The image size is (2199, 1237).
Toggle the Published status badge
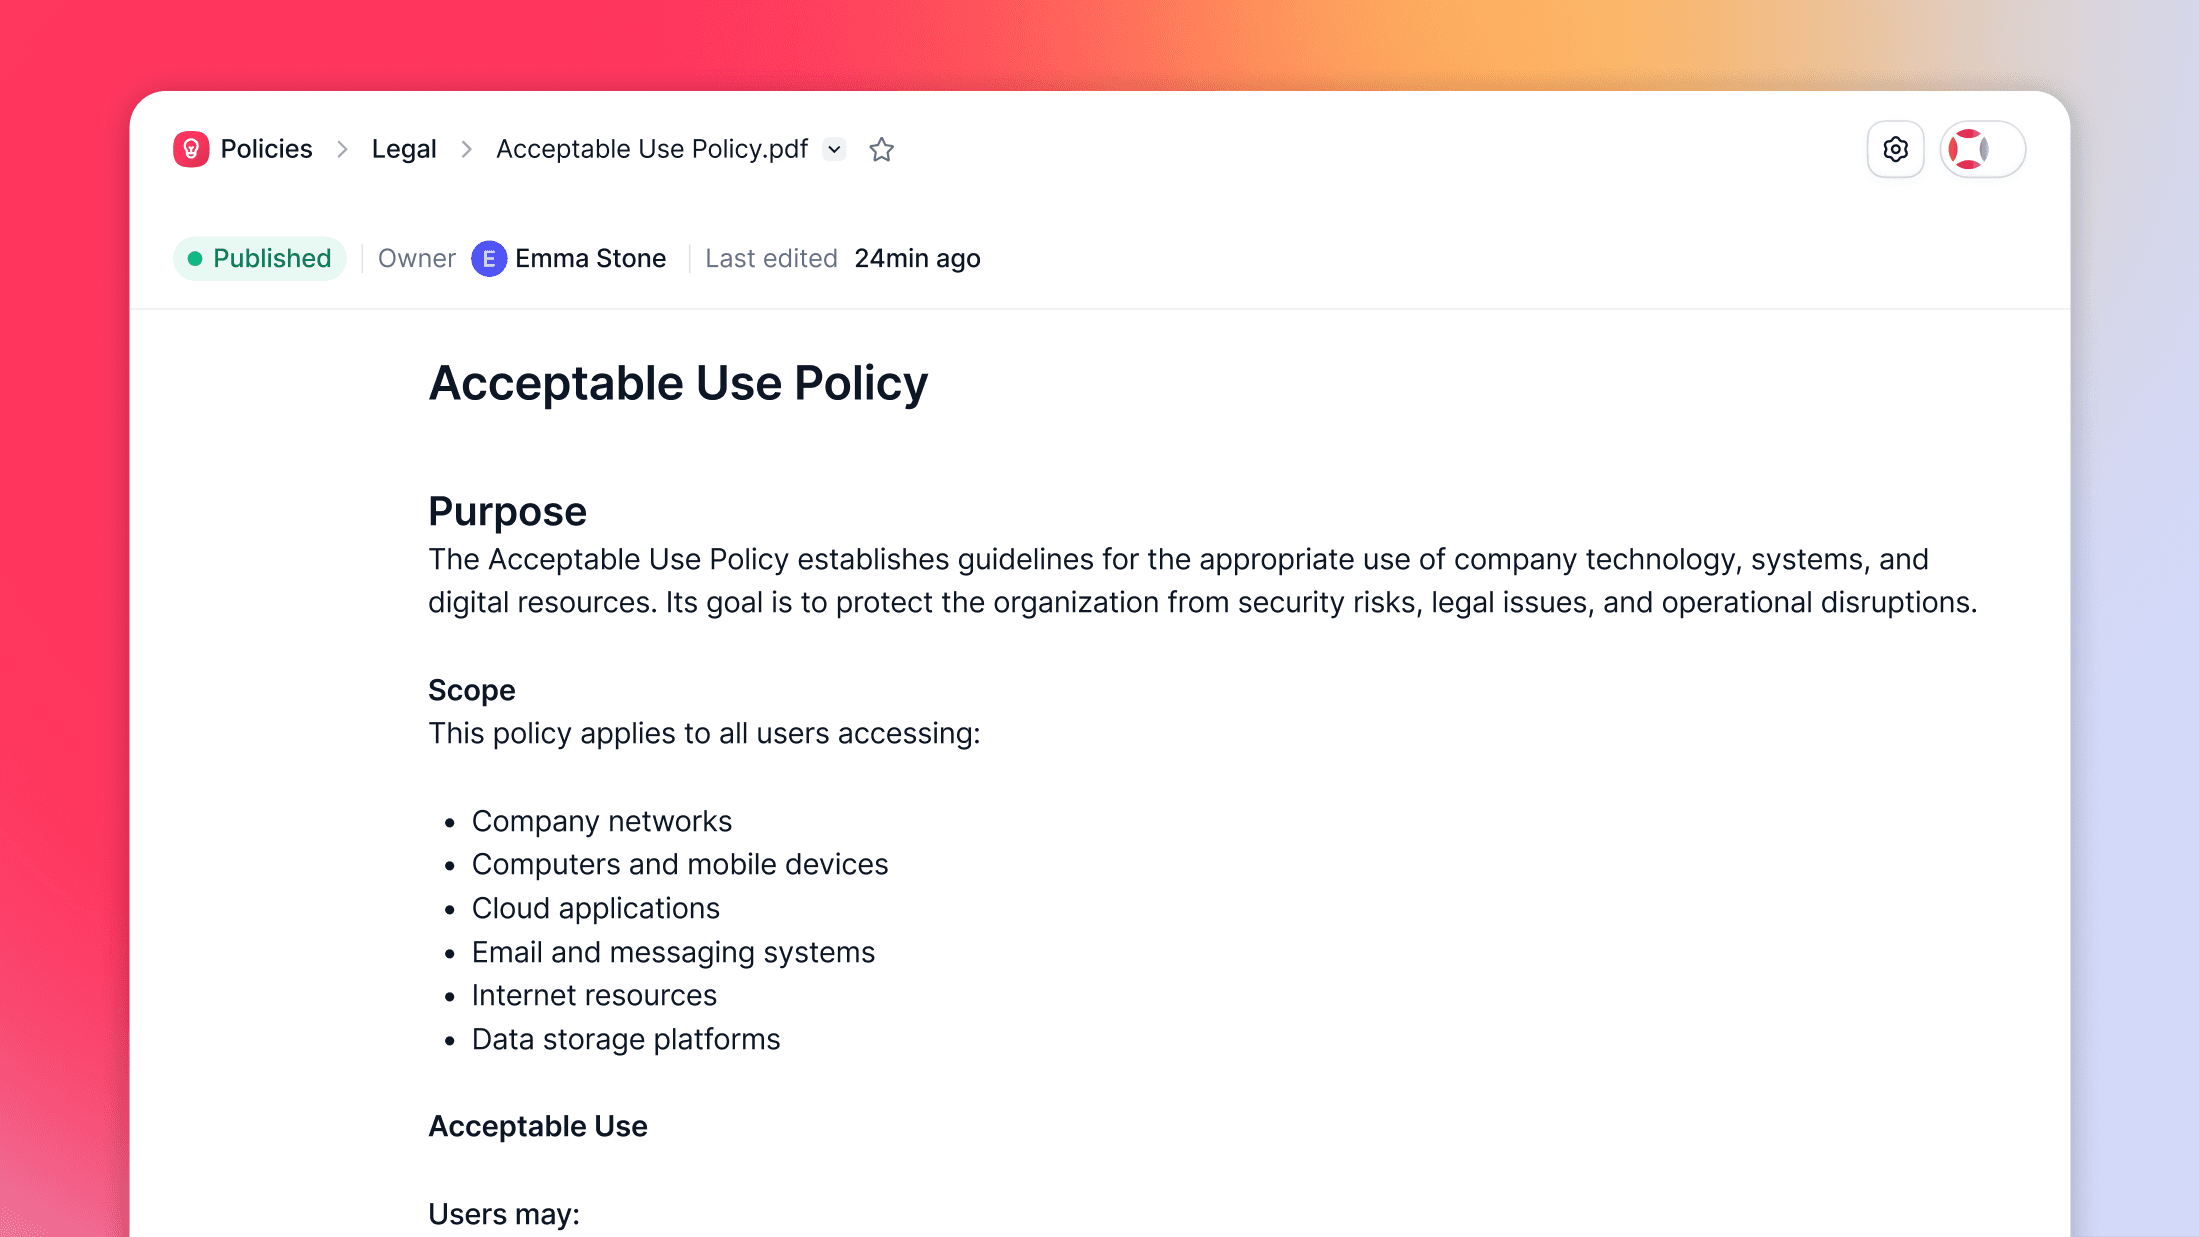point(259,258)
